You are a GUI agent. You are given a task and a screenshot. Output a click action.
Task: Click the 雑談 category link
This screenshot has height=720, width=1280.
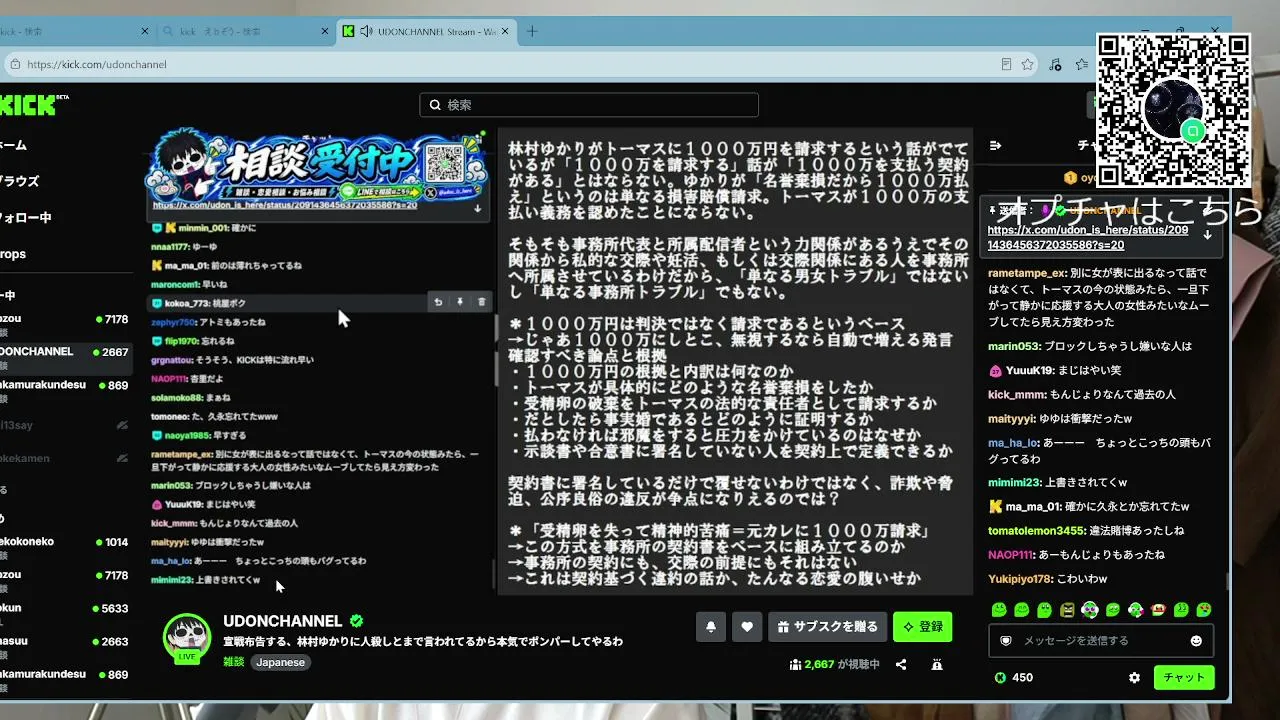233,662
